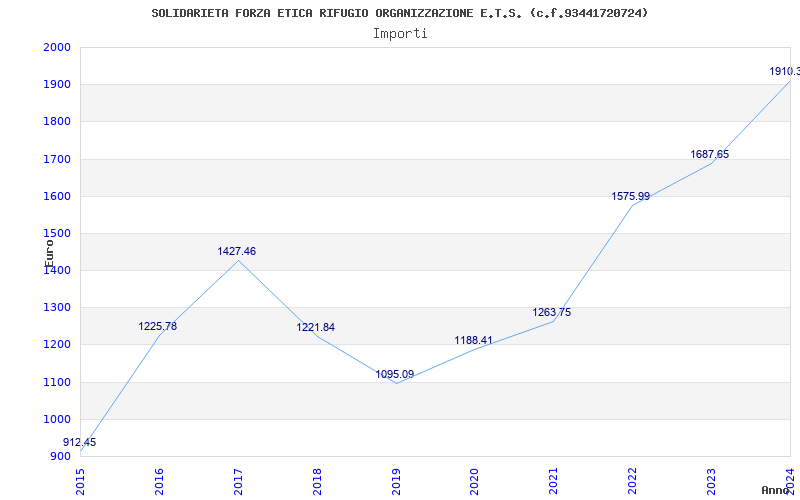Select the 2015 year tick on x-axis
The height and width of the screenshot is (500, 800).
(81, 480)
